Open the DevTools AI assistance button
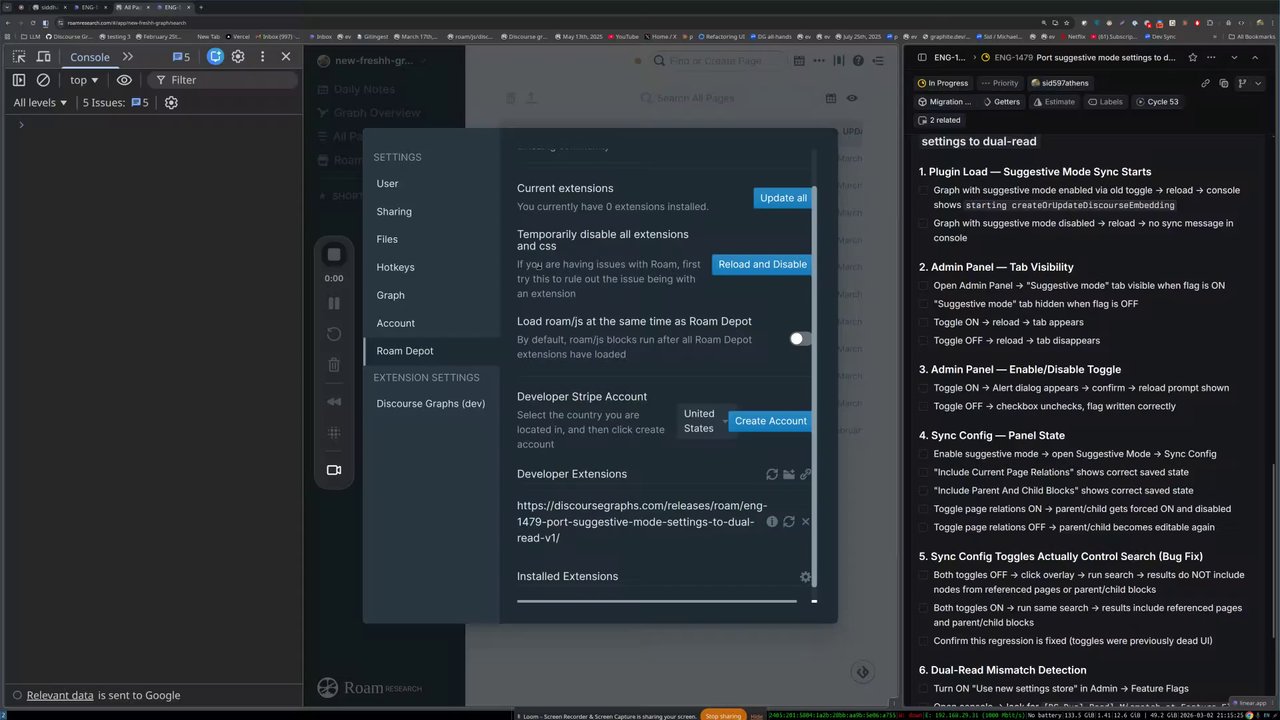 point(215,57)
